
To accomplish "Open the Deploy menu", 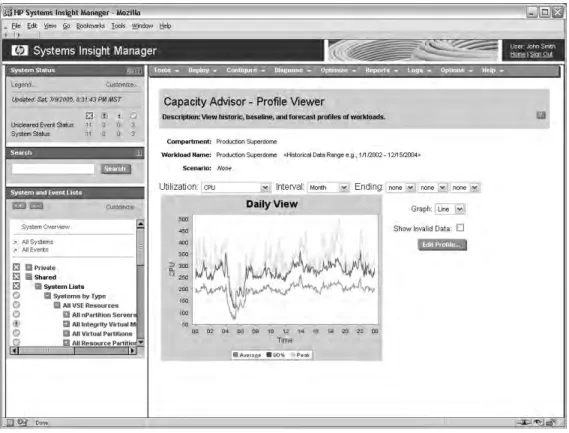I will tap(202, 70).
